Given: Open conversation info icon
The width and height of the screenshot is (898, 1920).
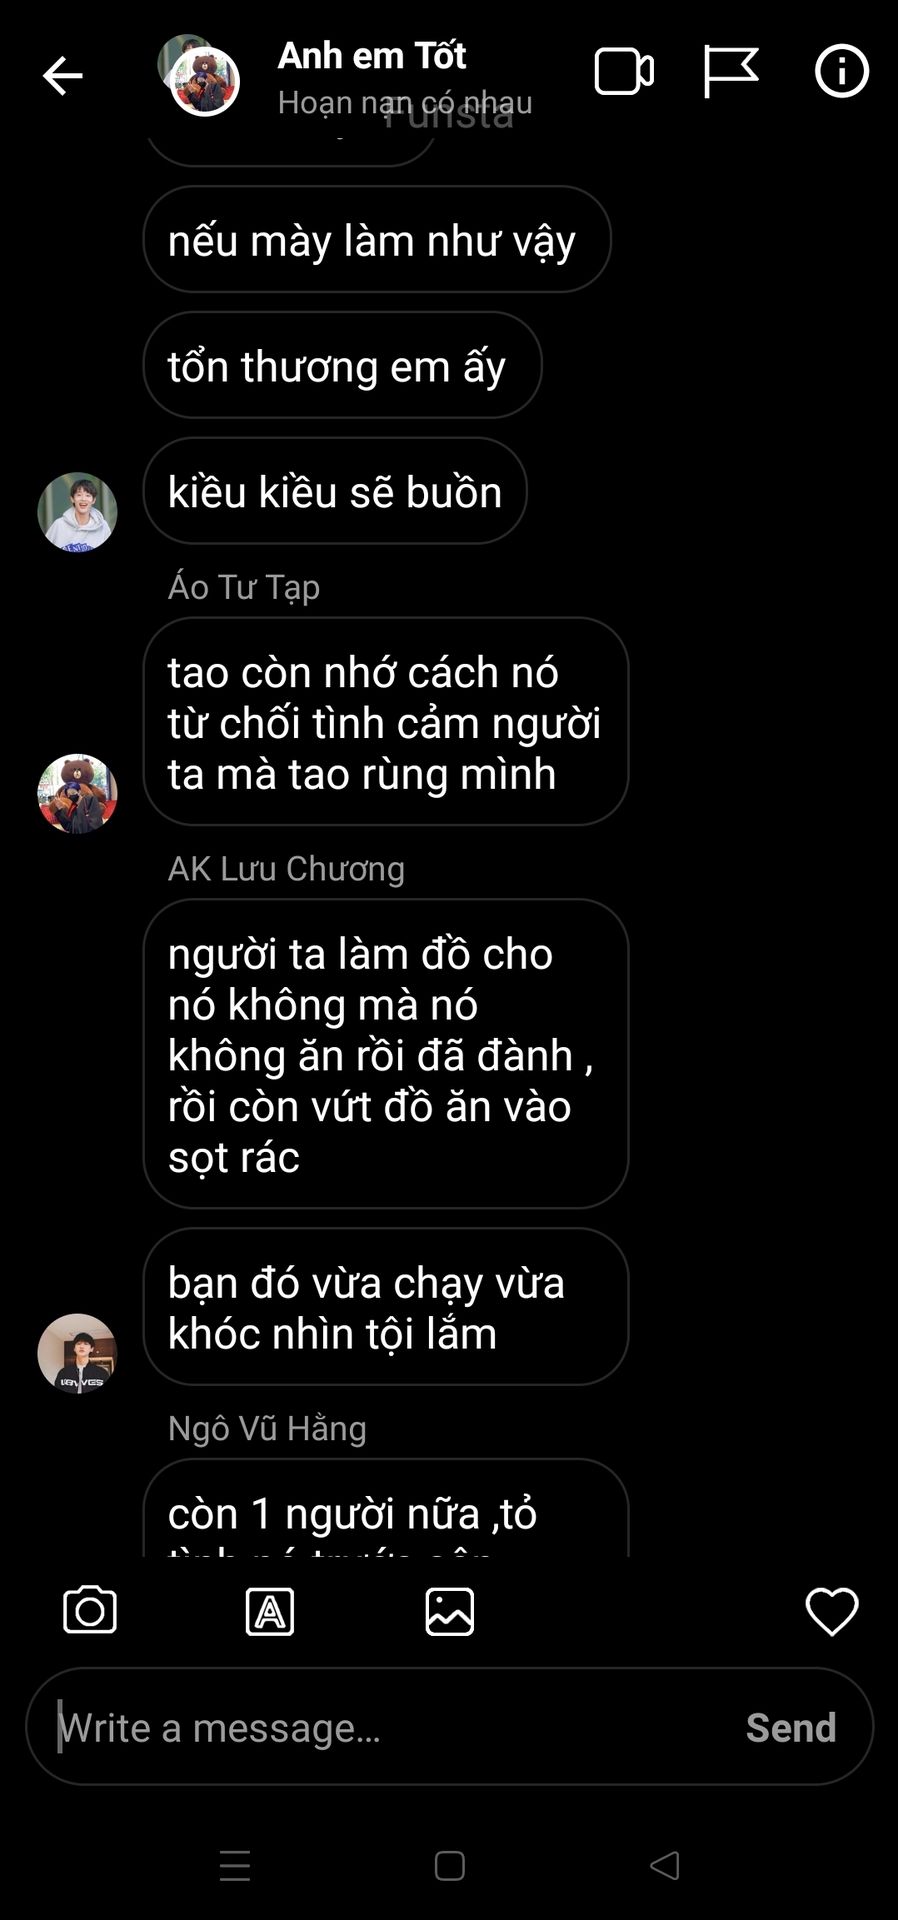Looking at the screenshot, I should point(842,71).
